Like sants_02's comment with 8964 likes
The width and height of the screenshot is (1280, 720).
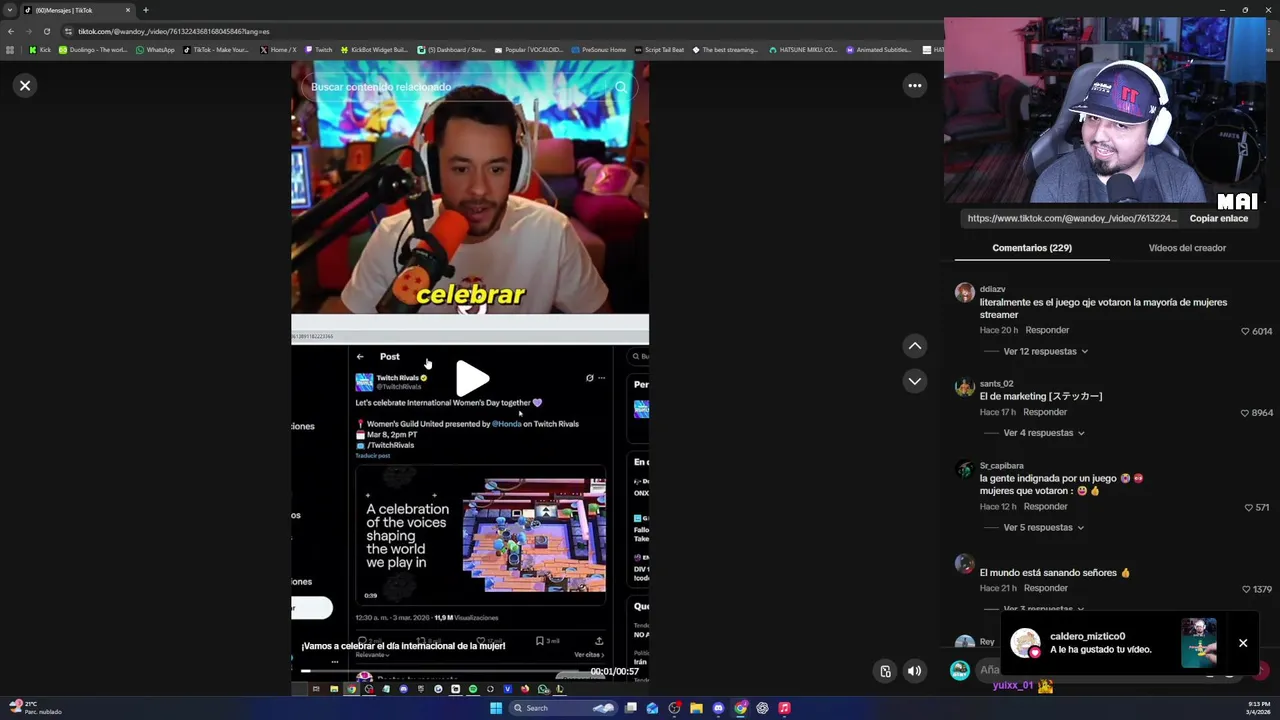click(x=1245, y=413)
